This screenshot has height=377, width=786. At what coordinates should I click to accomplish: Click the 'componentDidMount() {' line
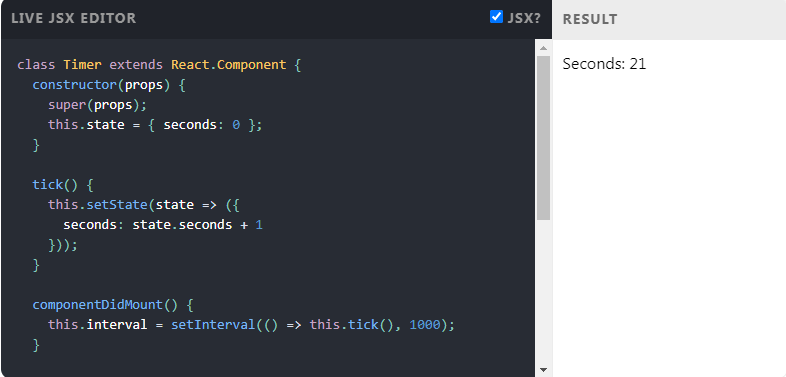113,305
